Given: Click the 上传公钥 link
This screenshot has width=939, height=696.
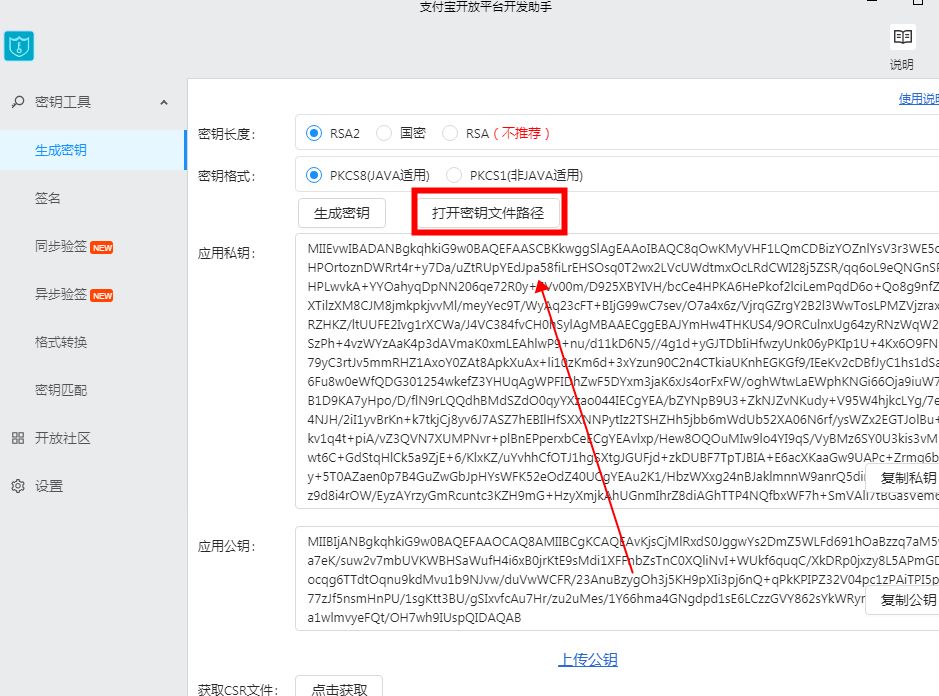Looking at the screenshot, I should 587,659.
